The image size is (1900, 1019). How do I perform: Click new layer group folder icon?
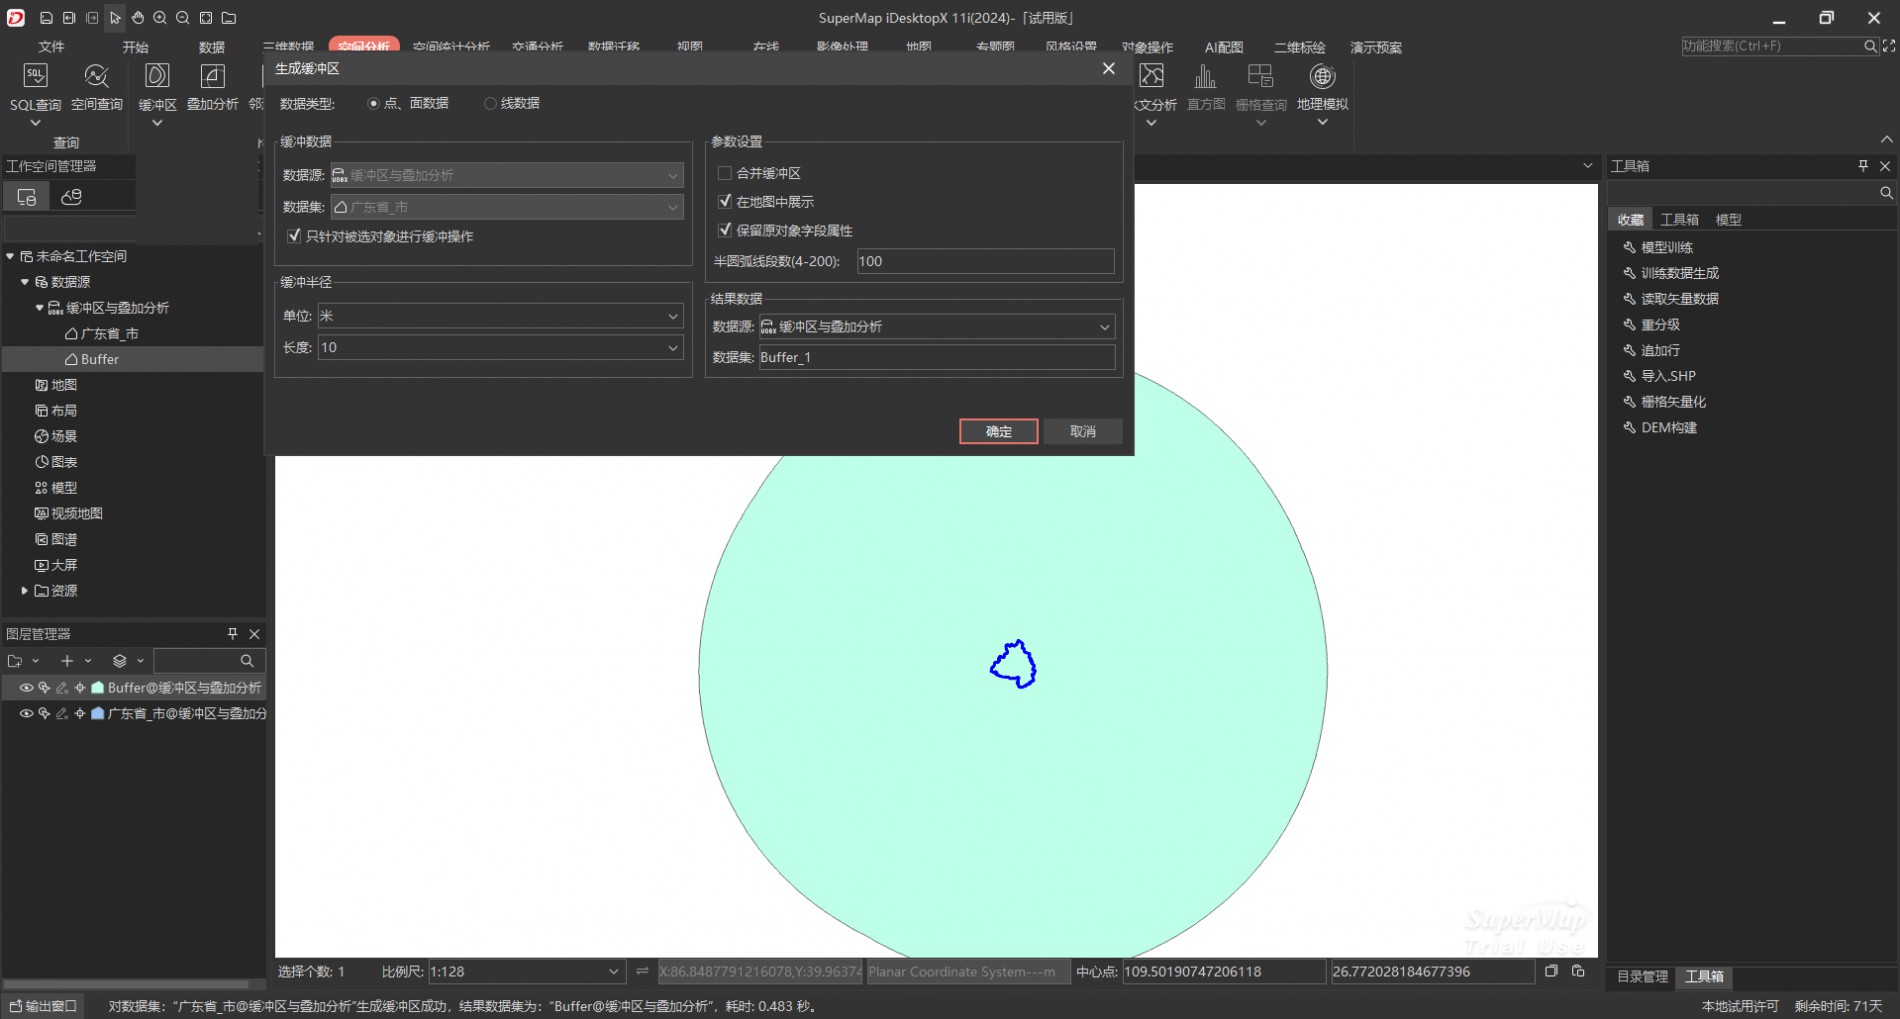pyautogui.click(x=15, y=661)
